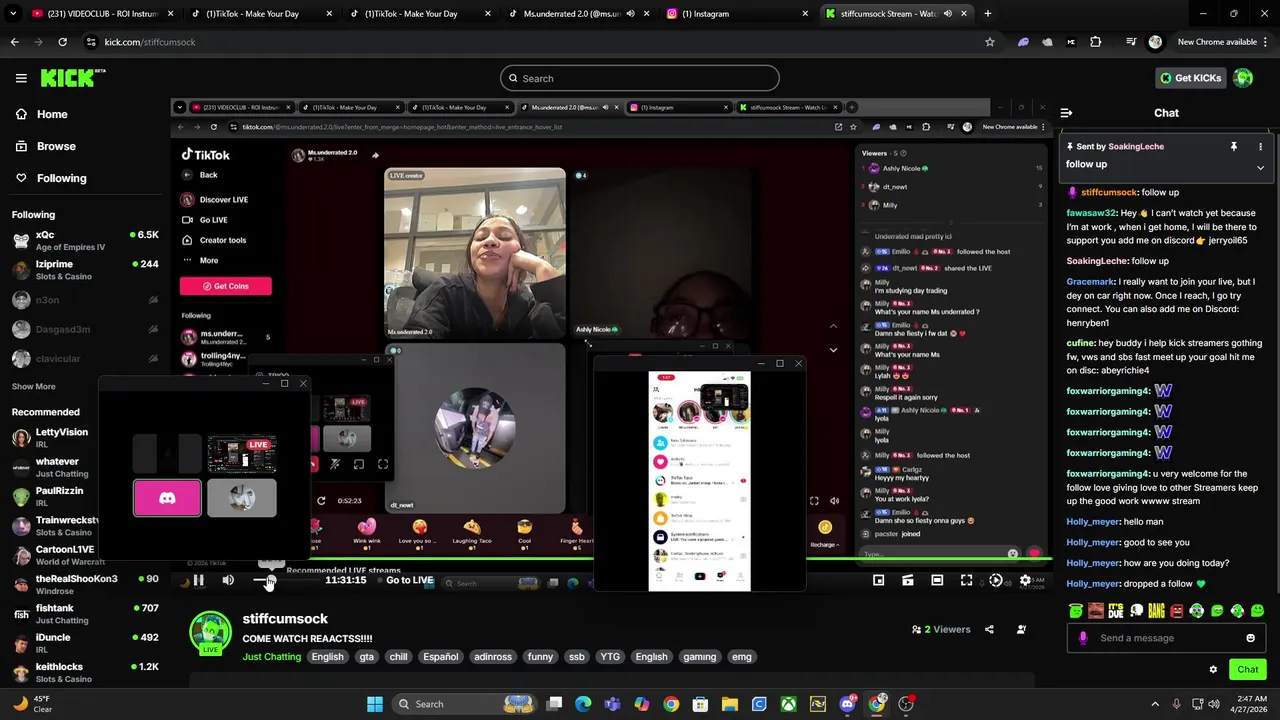Collapse the Chat panel
This screenshot has width=1280, height=720.
click(x=1066, y=113)
